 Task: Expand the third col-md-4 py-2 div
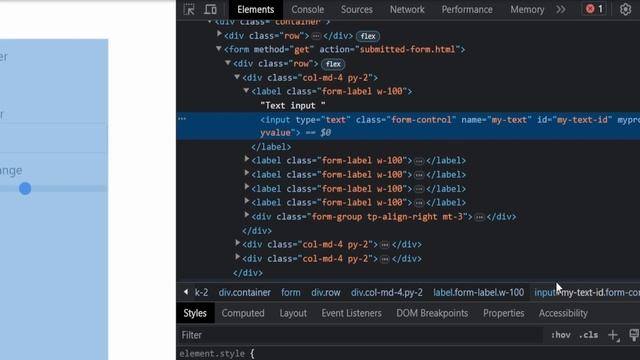(x=238, y=257)
